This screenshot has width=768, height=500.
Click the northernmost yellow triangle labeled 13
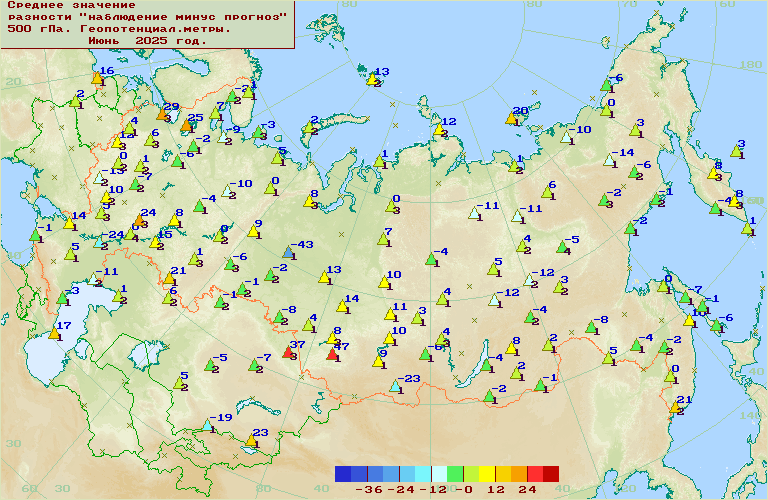coord(372,78)
